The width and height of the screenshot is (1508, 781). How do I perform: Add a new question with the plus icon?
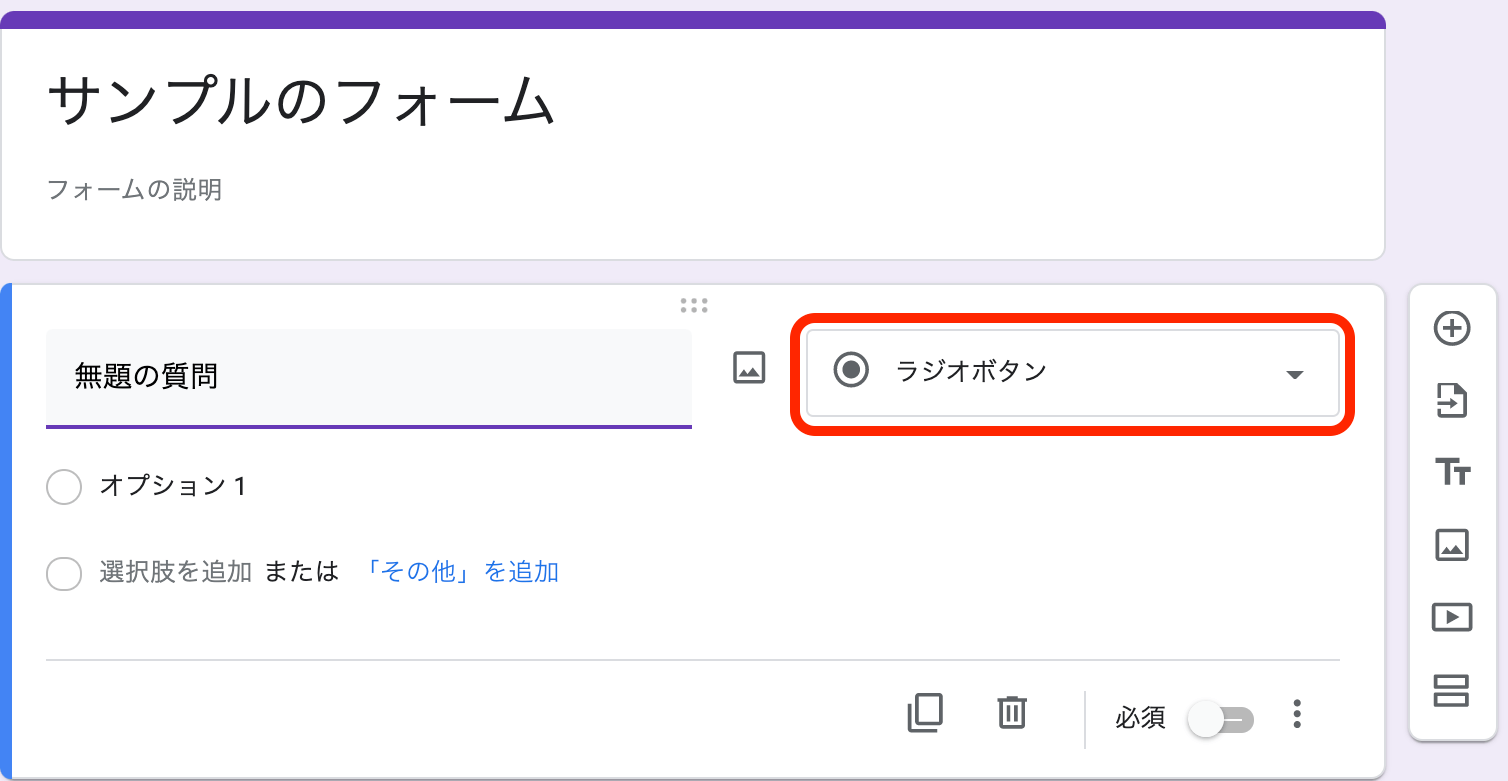pyautogui.click(x=1452, y=327)
